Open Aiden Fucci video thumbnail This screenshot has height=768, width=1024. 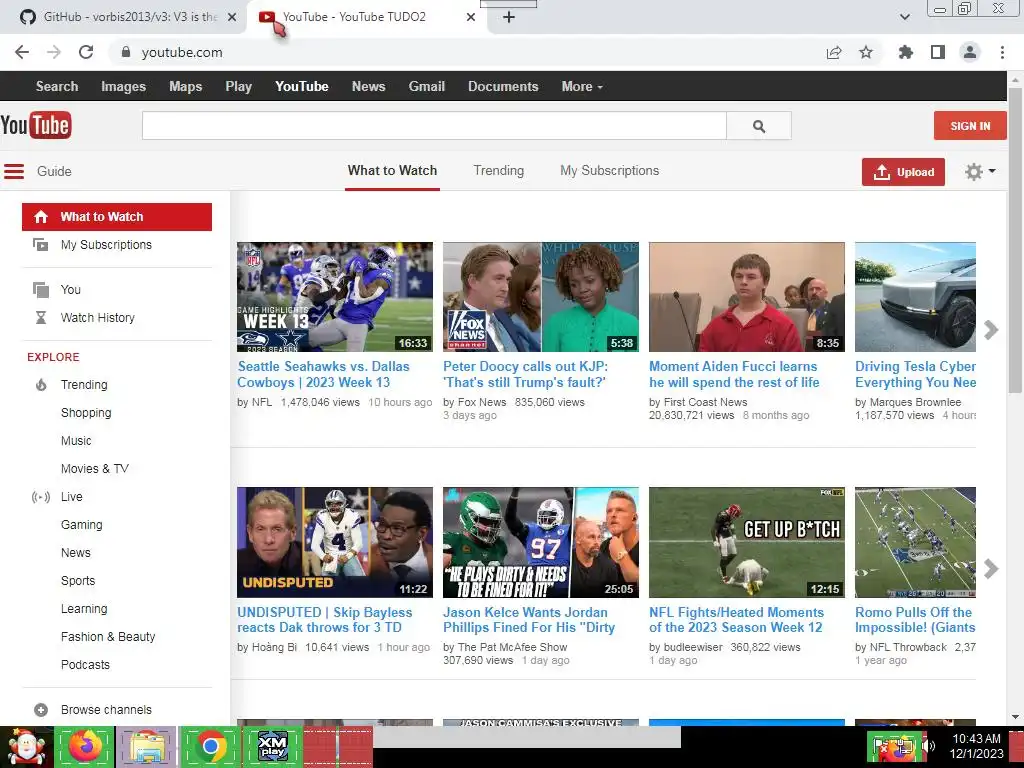click(x=746, y=297)
